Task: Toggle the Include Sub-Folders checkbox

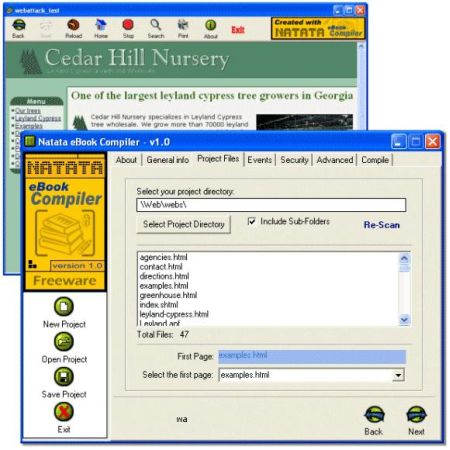Action: (x=252, y=221)
